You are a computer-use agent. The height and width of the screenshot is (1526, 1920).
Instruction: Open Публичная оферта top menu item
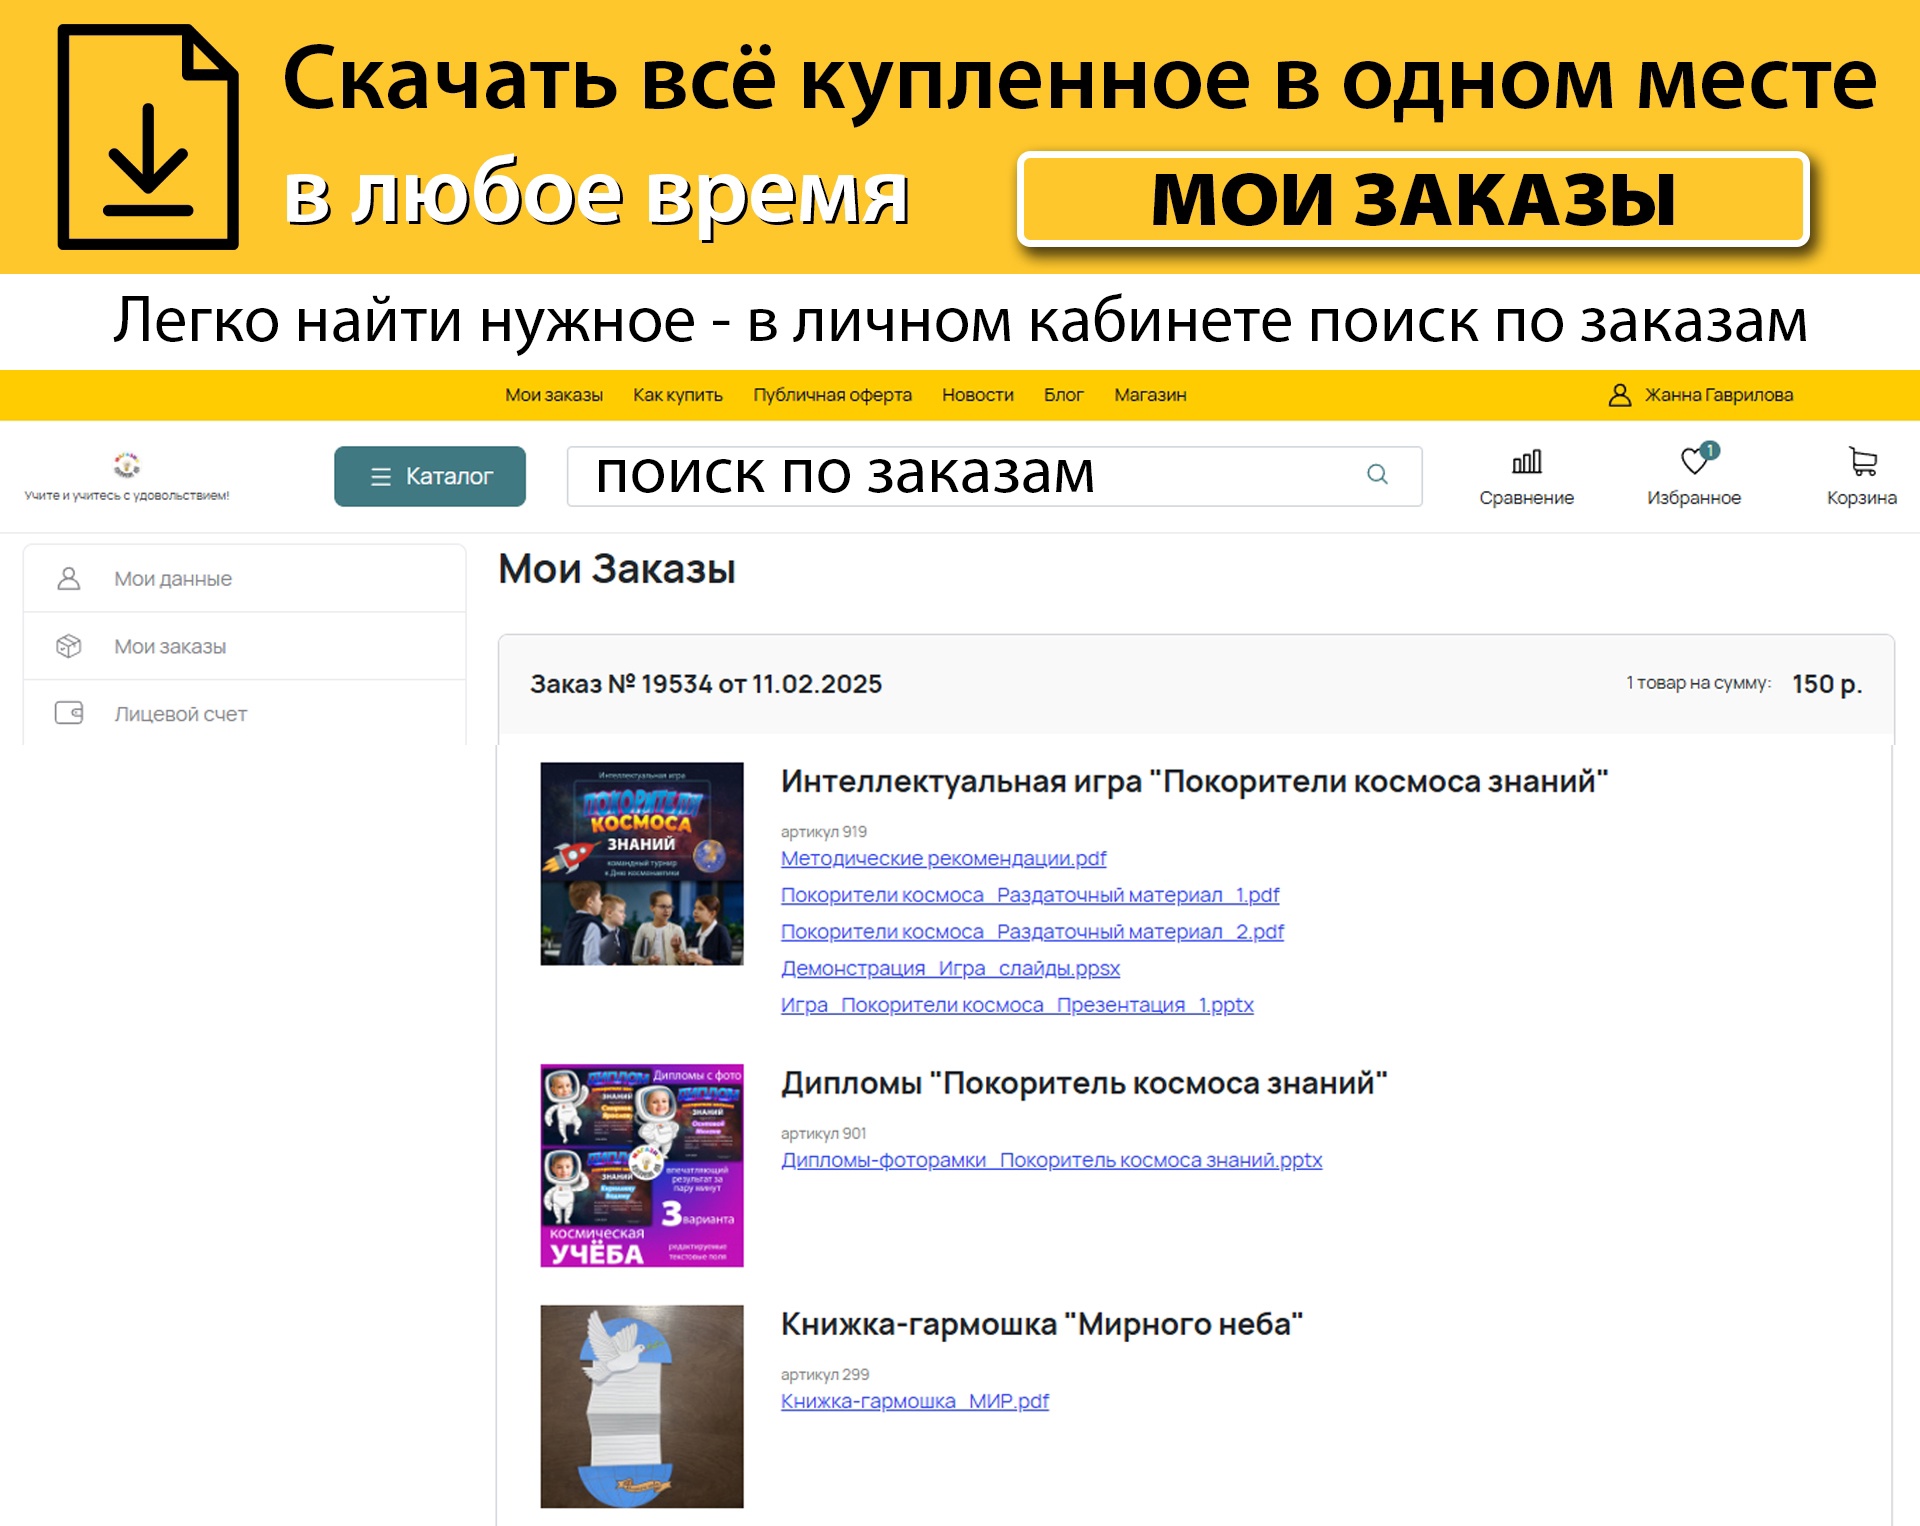click(832, 395)
